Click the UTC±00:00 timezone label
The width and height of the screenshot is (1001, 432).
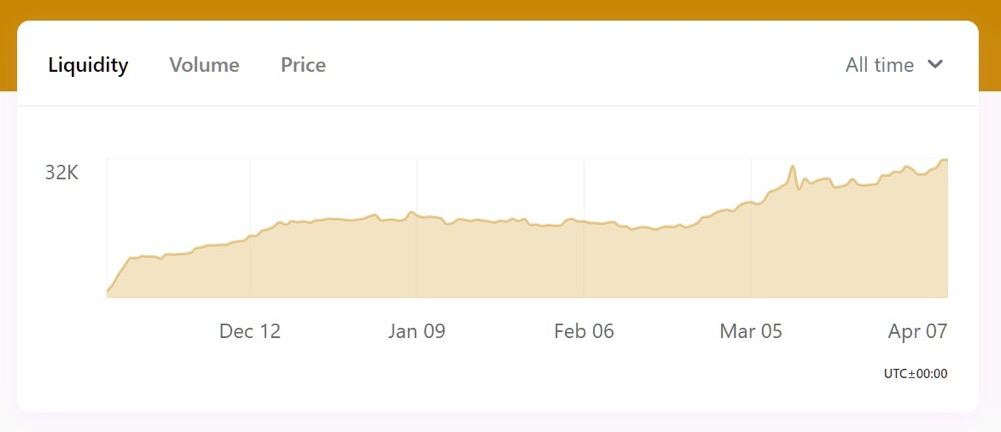(915, 374)
